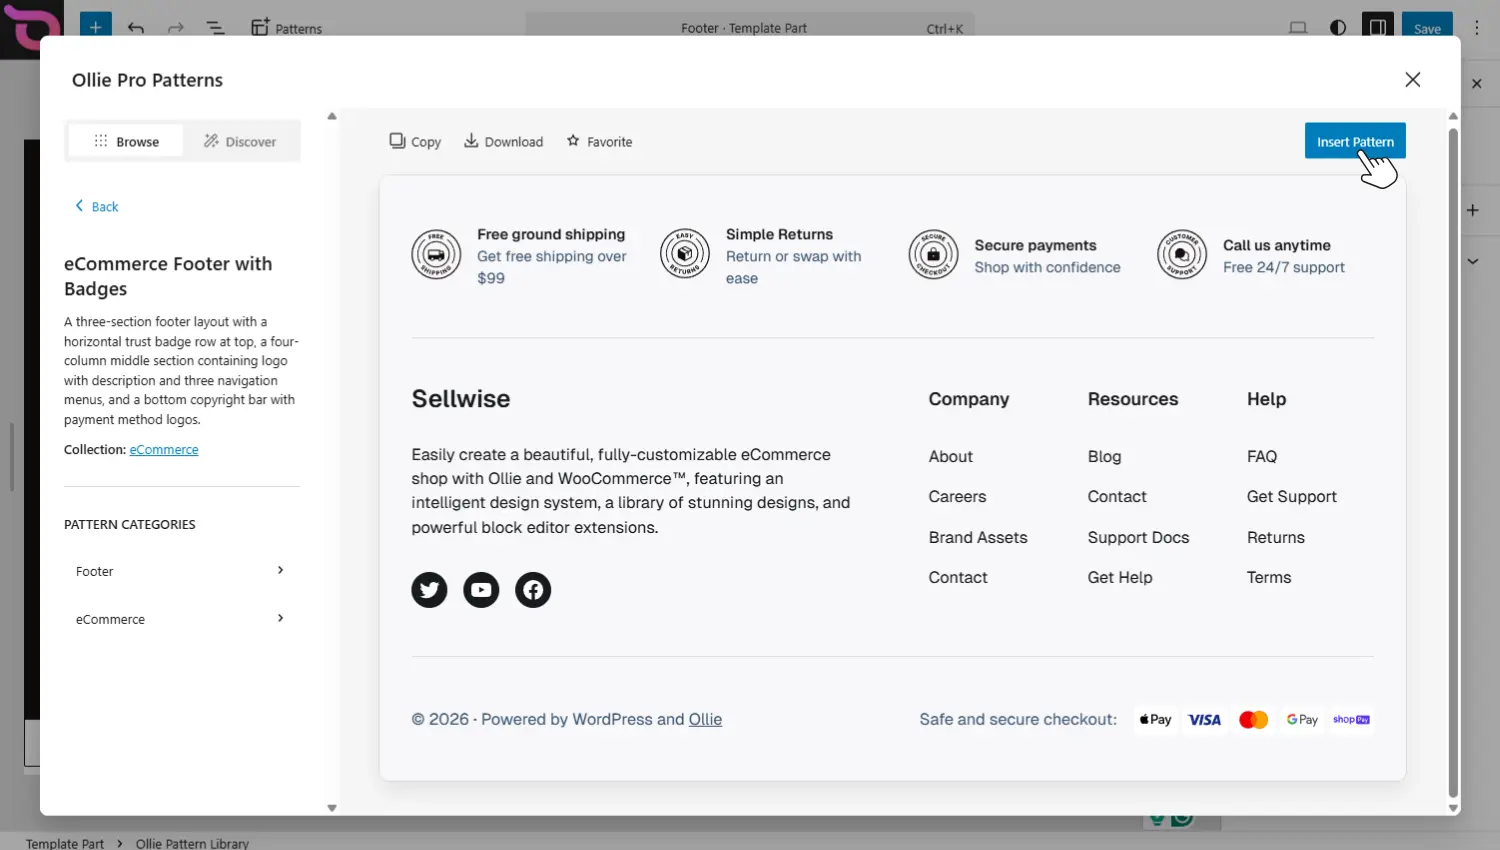Close the Ollie Pro Patterns modal
The image size is (1500, 850).
click(1412, 79)
